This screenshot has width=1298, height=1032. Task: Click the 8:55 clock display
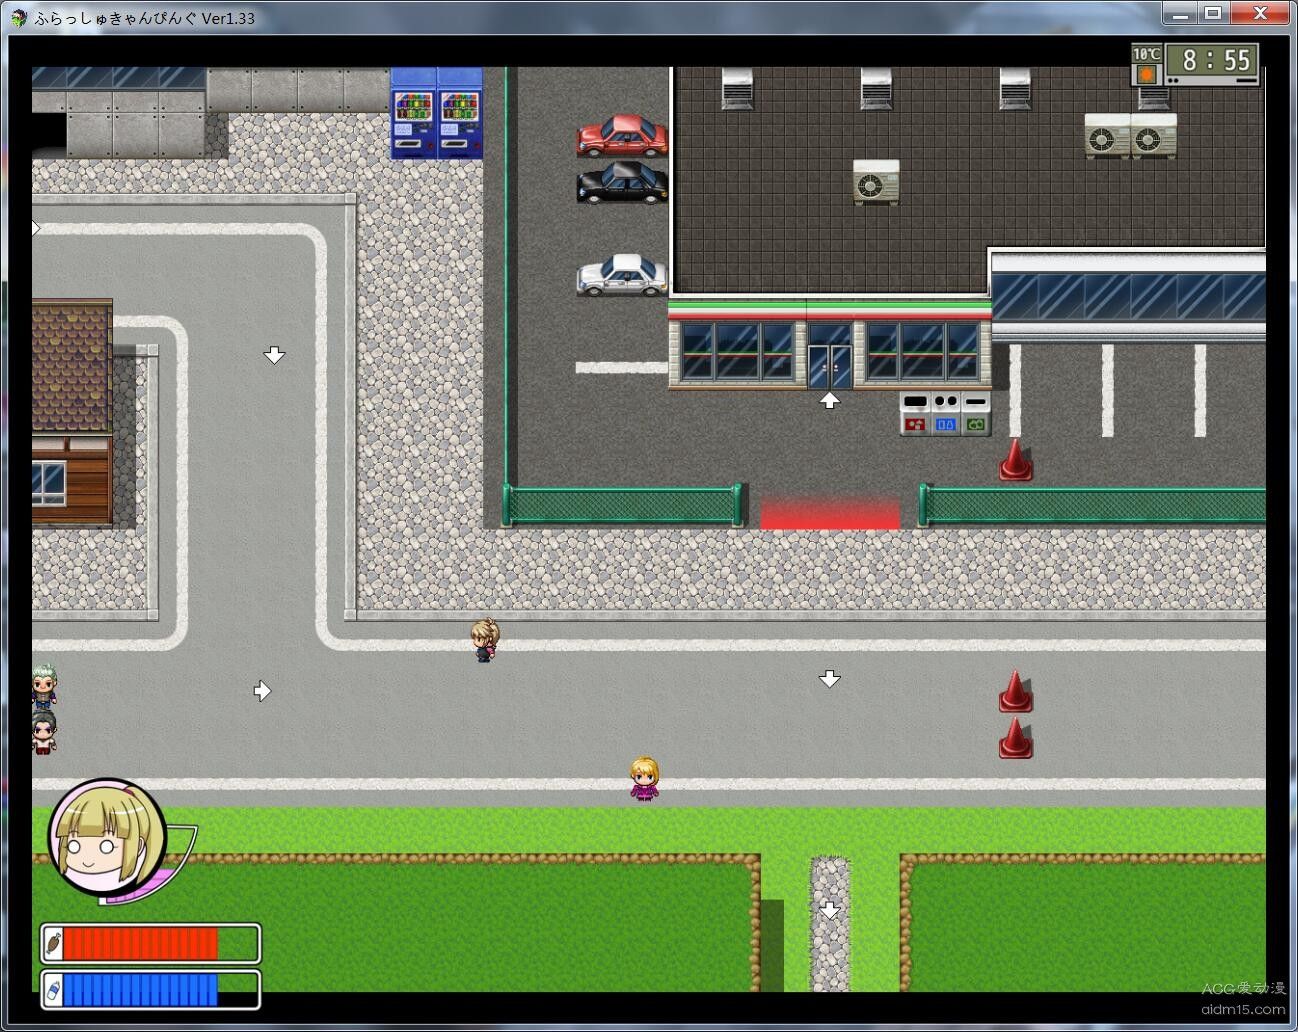(1216, 61)
